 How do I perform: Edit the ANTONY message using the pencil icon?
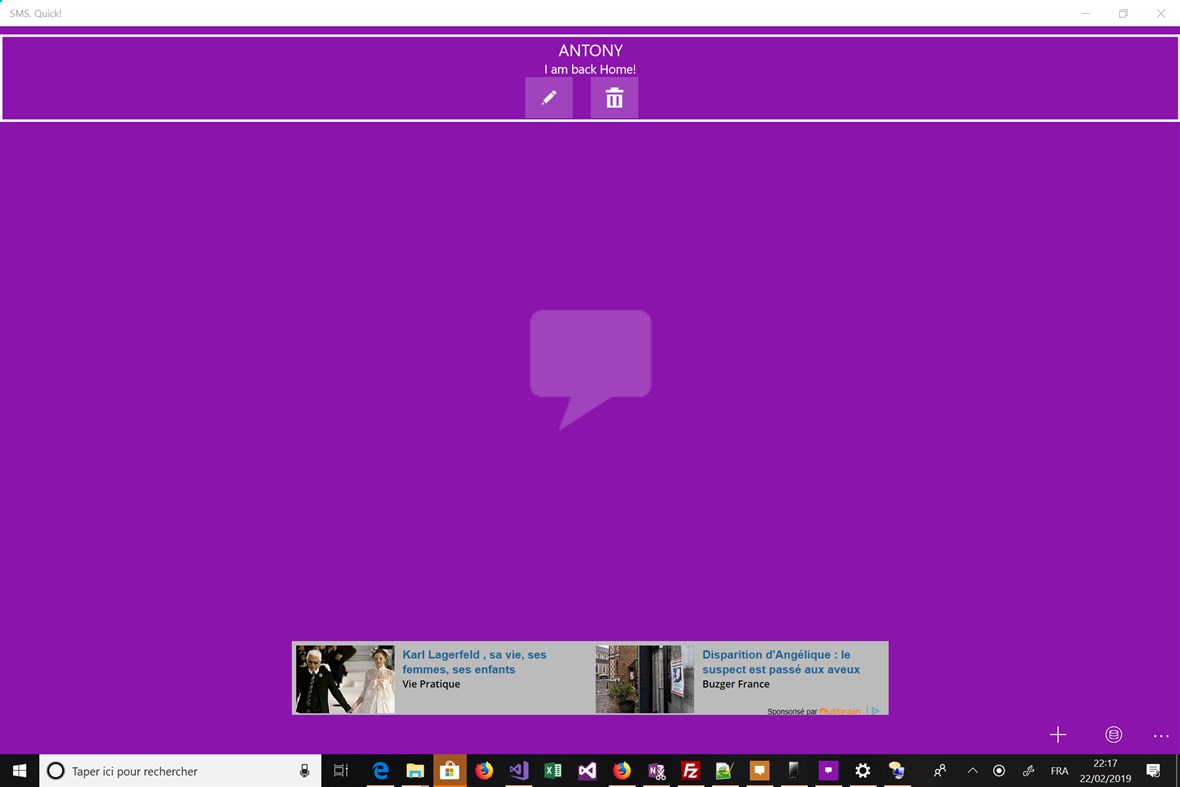(x=548, y=97)
